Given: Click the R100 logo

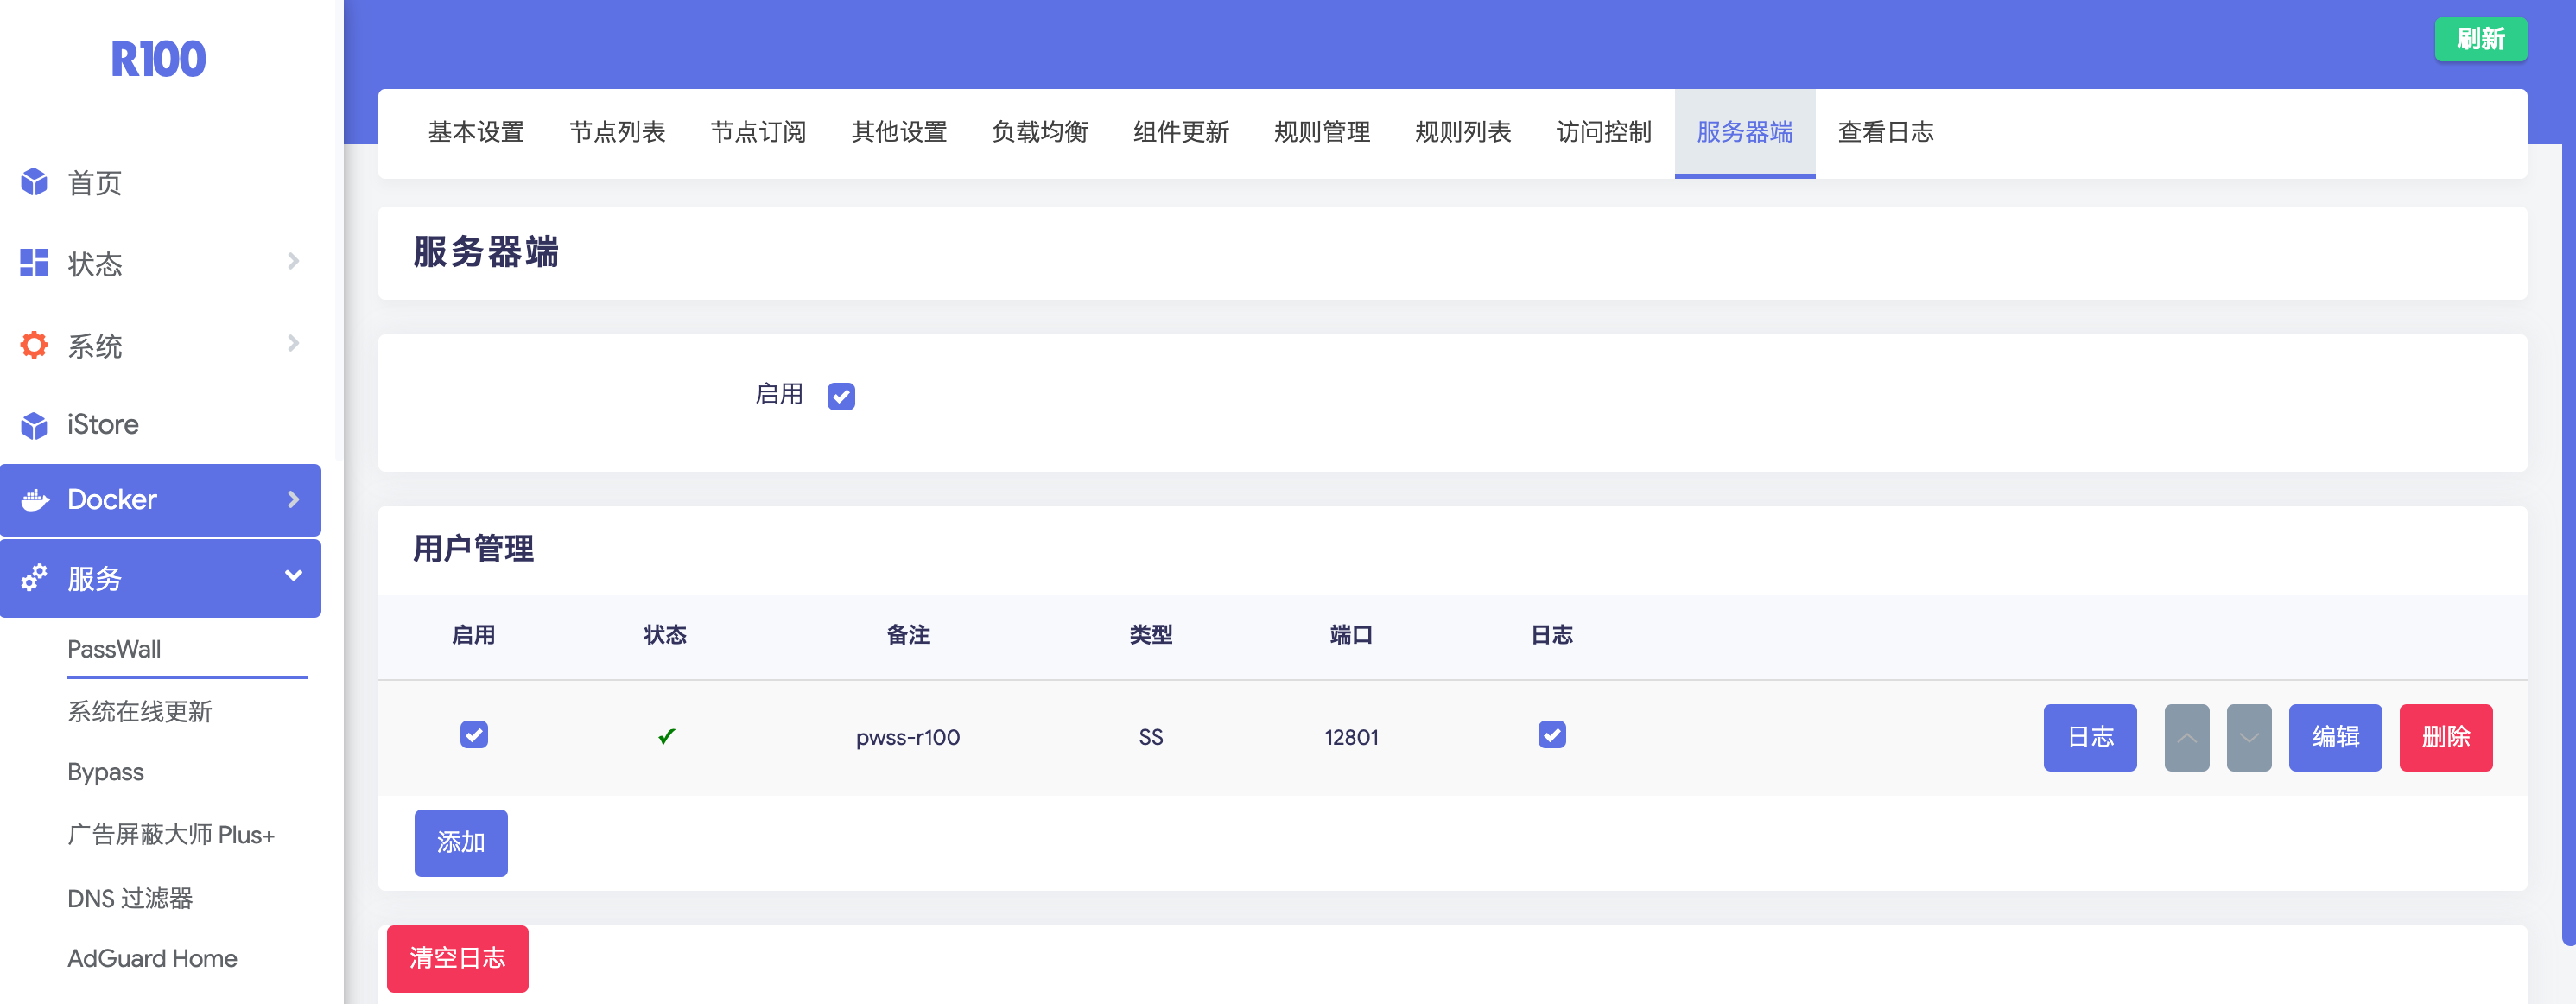Looking at the screenshot, I should point(158,60).
